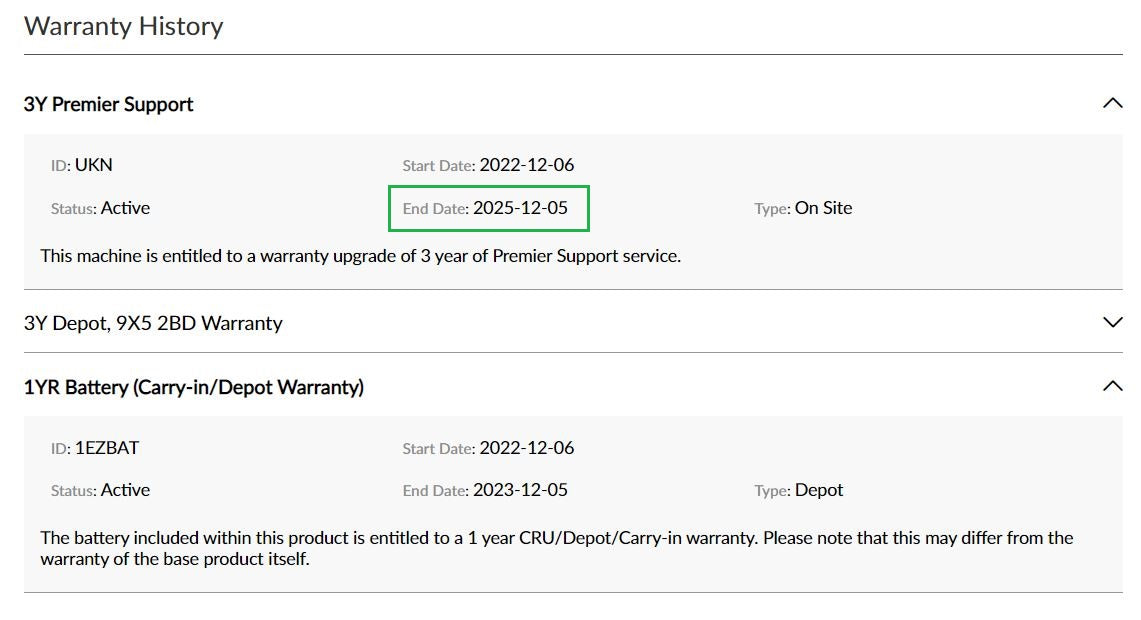Select the battery warranty ID '1EZBAT'
Image resolution: width=1141 pixels, height=620 pixels.
[107, 448]
